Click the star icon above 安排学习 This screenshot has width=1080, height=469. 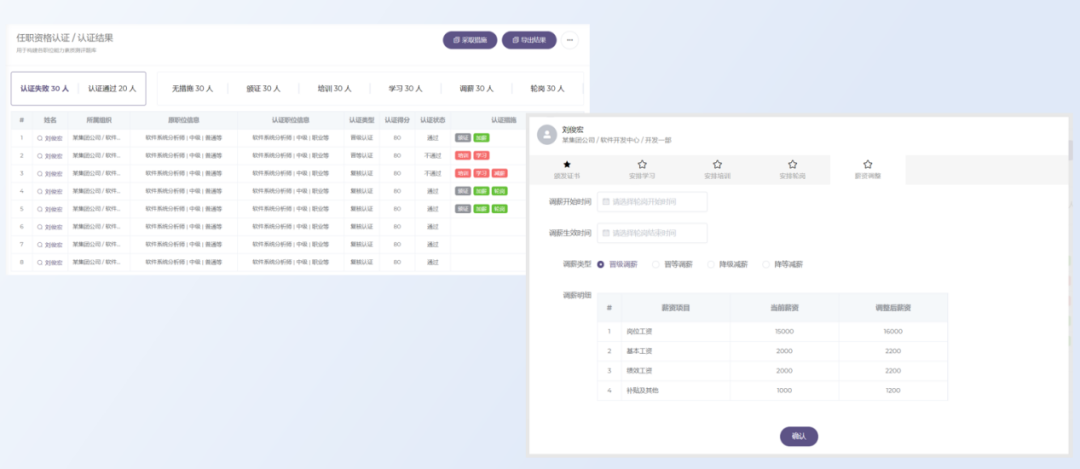(642, 165)
